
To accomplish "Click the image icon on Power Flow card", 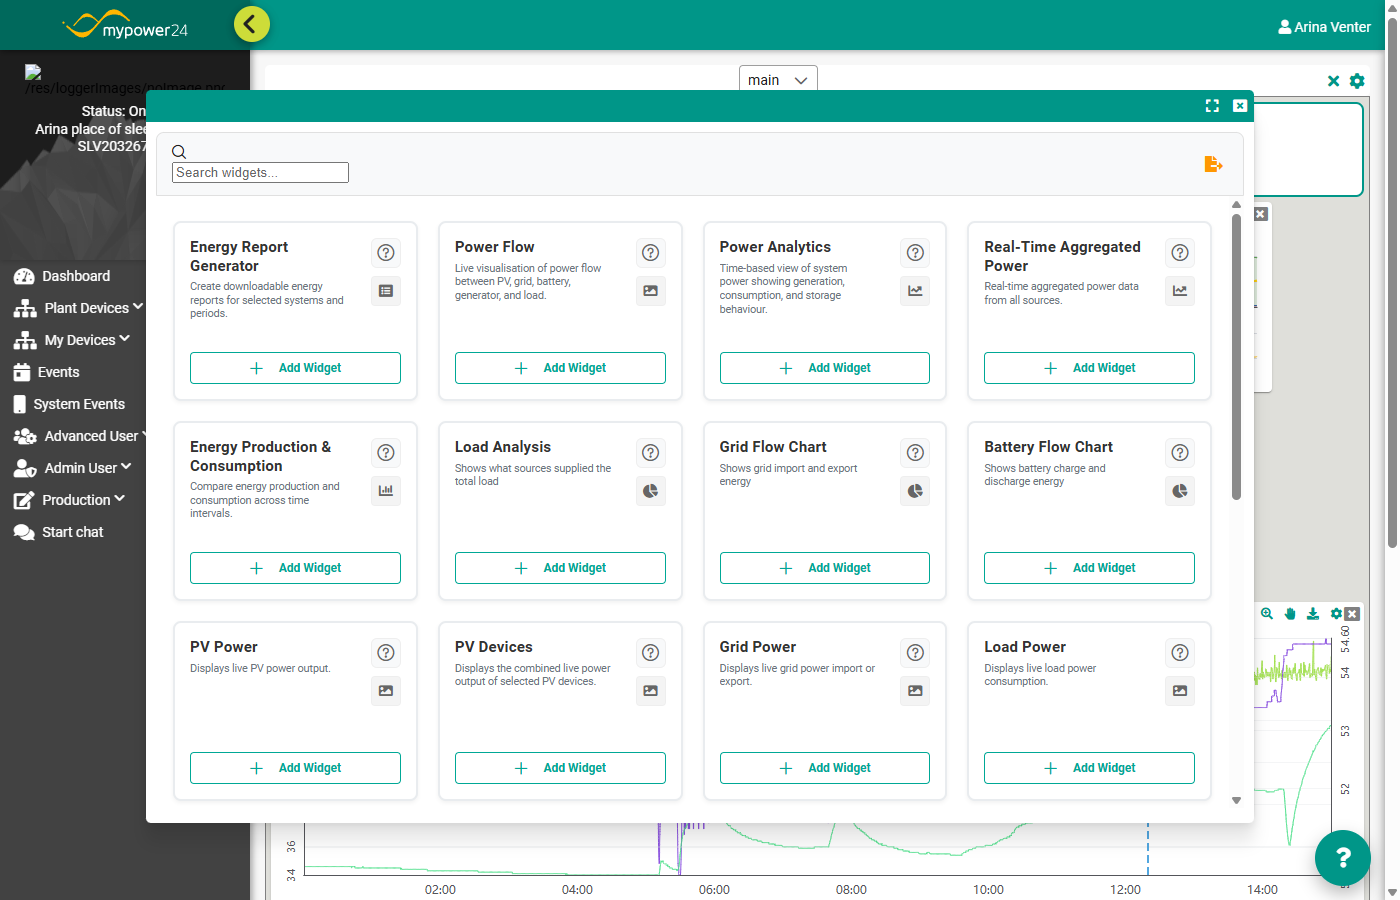I will pyautogui.click(x=651, y=291).
